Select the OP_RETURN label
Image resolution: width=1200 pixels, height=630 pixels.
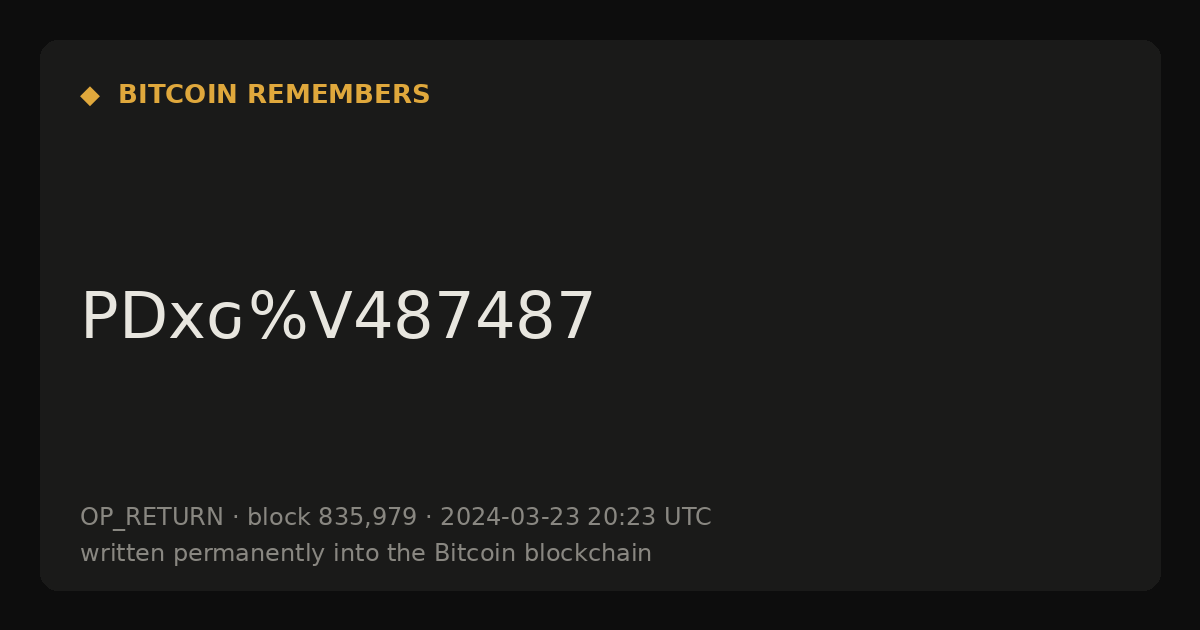(x=152, y=517)
